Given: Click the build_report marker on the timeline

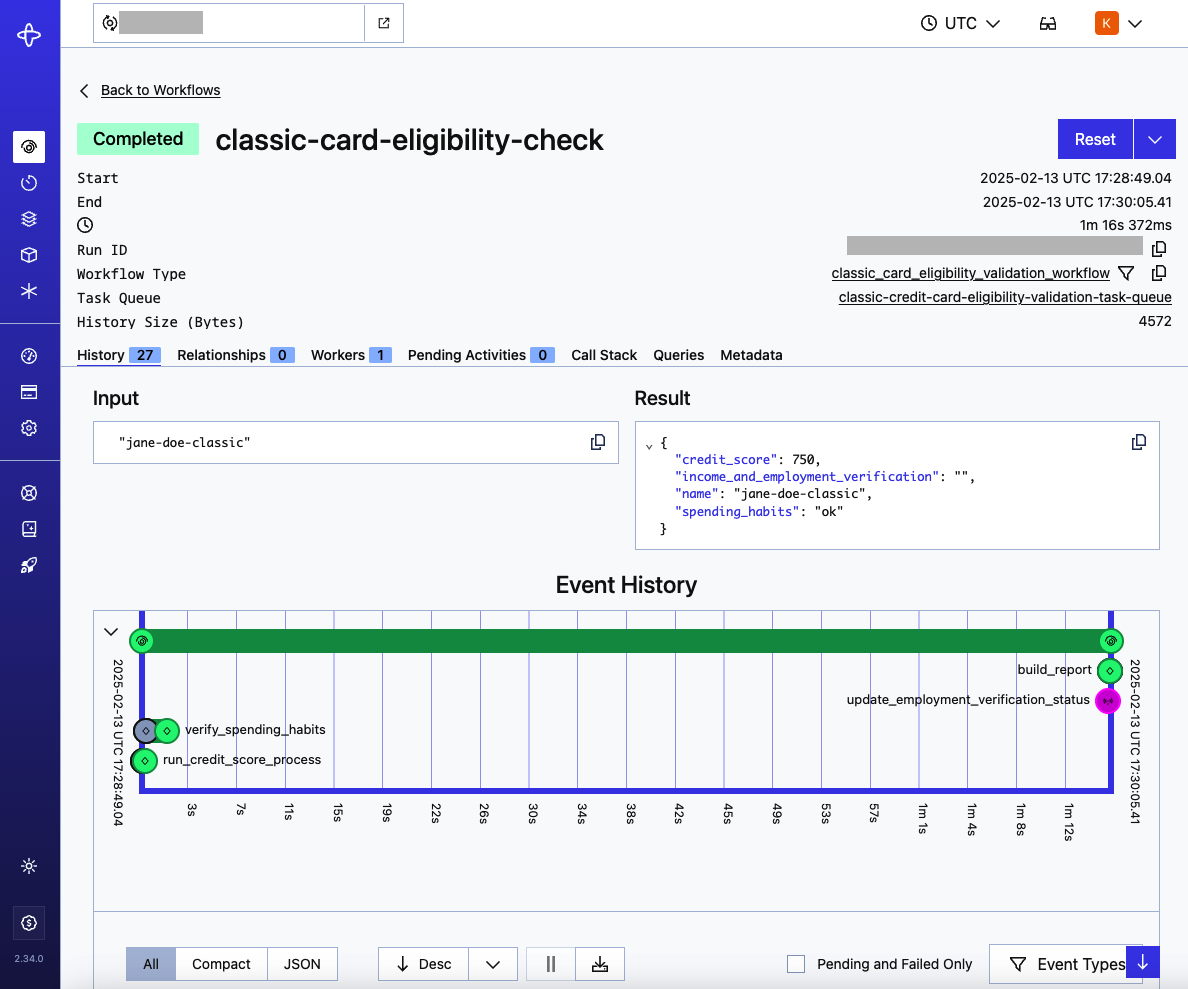Looking at the screenshot, I should coord(1109,671).
